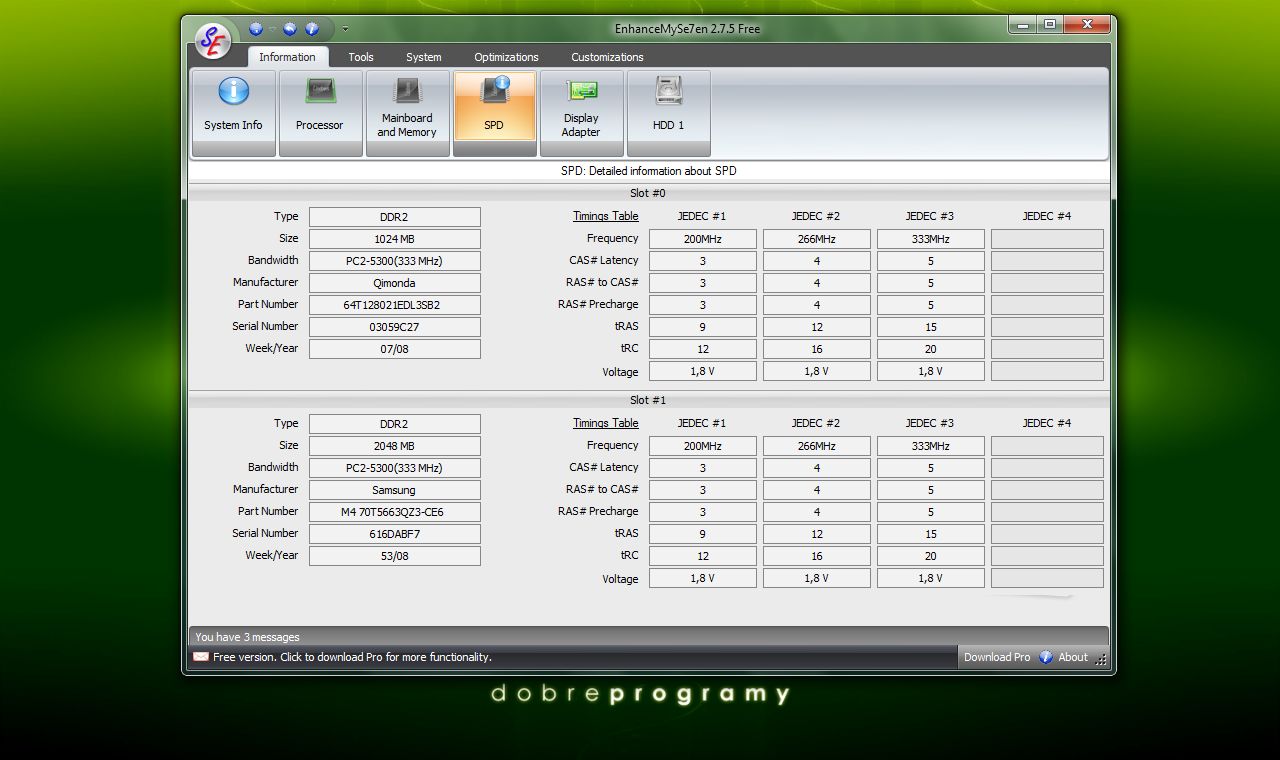
Task: Click the resize grip in the status bar
Action: click(1101, 659)
